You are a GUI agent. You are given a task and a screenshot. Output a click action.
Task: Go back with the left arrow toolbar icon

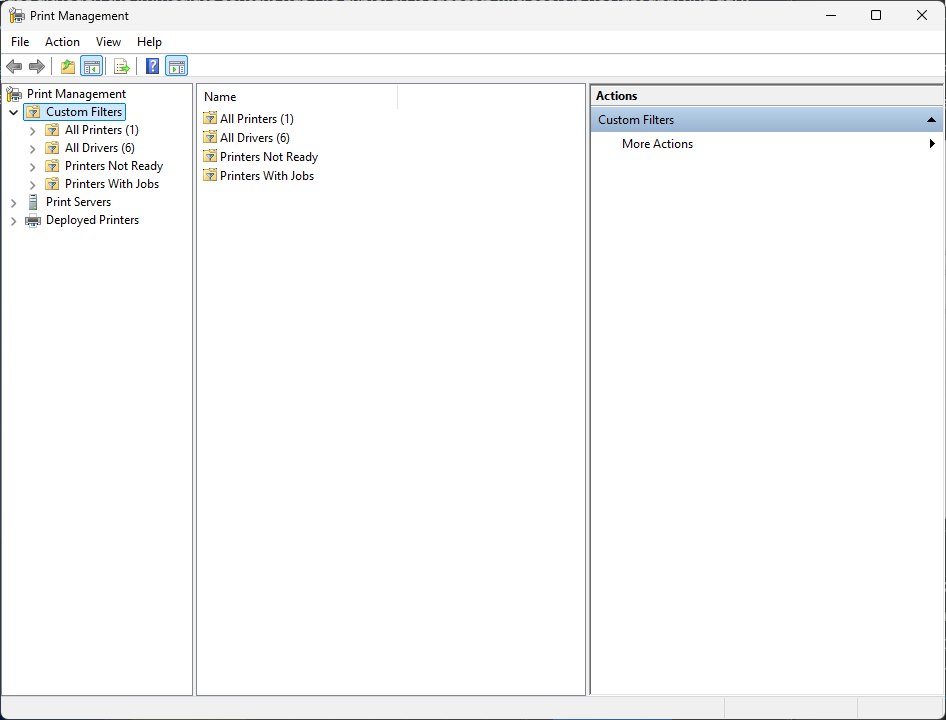[14, 66]
